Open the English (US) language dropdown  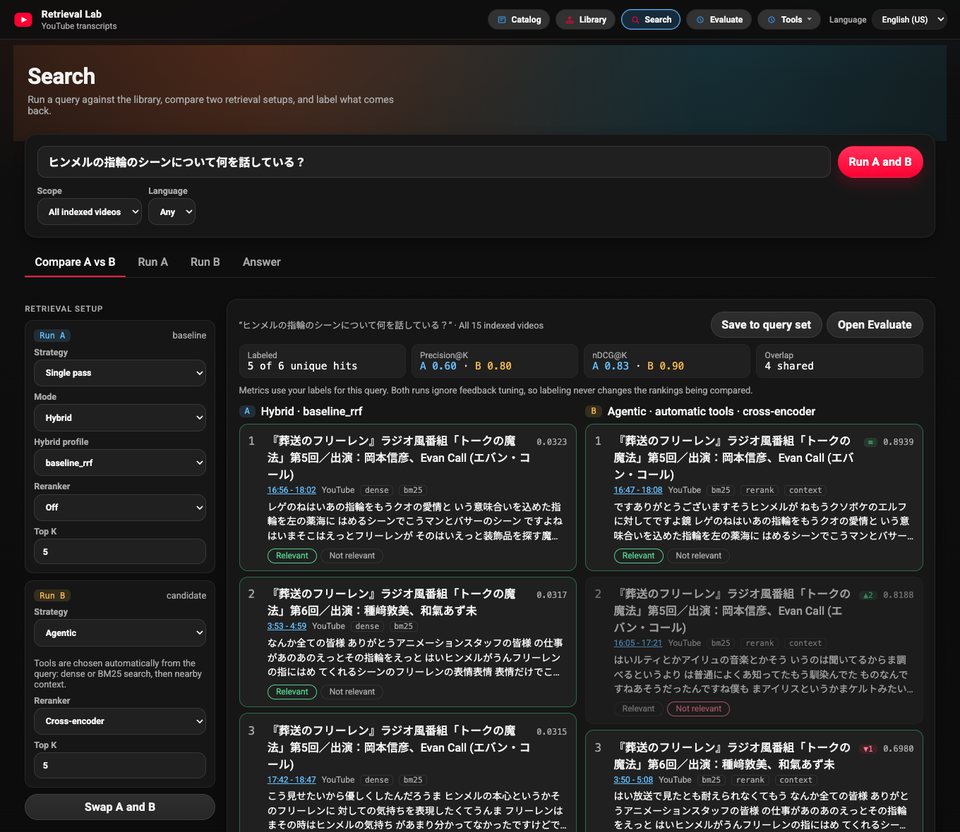tap(912, 20)
